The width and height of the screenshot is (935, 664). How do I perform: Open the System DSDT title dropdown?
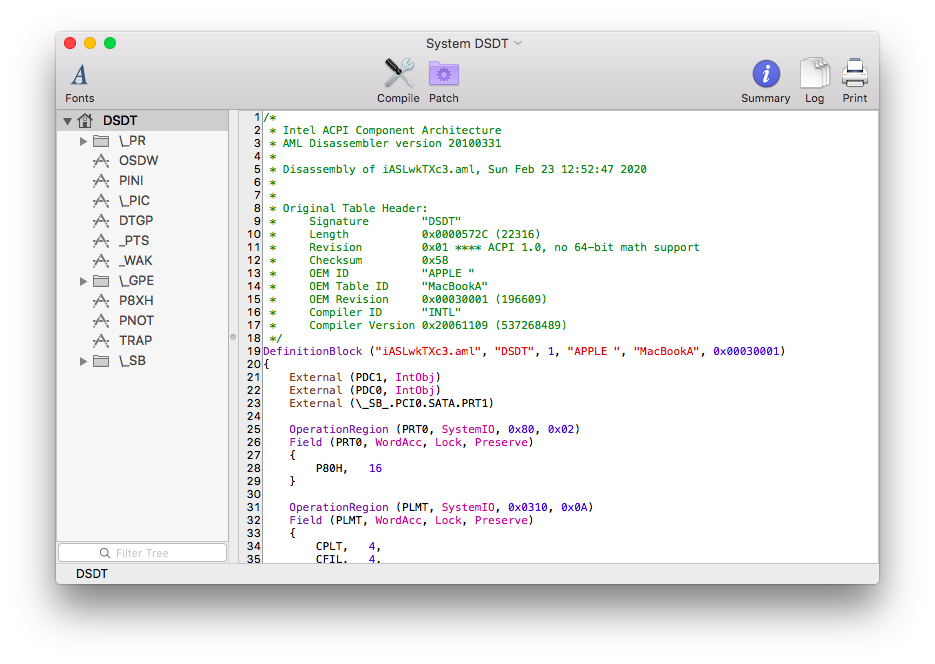coord(517,43)
